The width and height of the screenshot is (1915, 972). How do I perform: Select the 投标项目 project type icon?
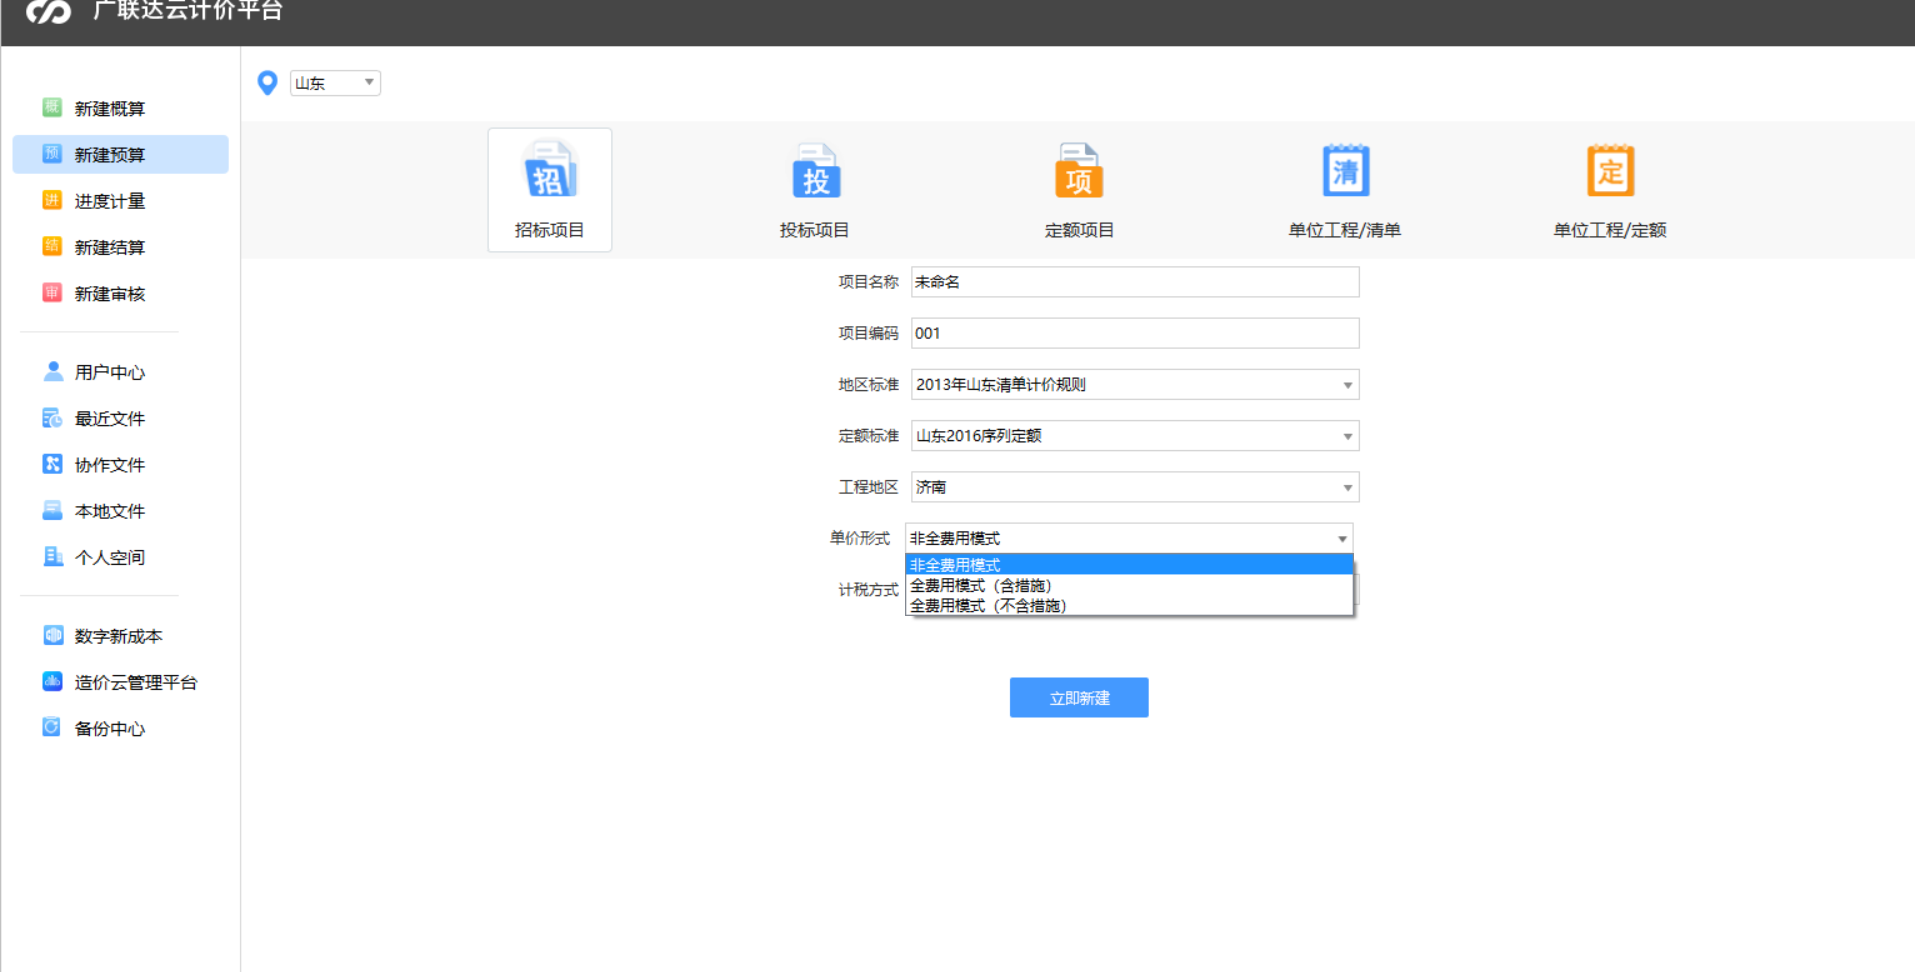click(x=816, y=171)
